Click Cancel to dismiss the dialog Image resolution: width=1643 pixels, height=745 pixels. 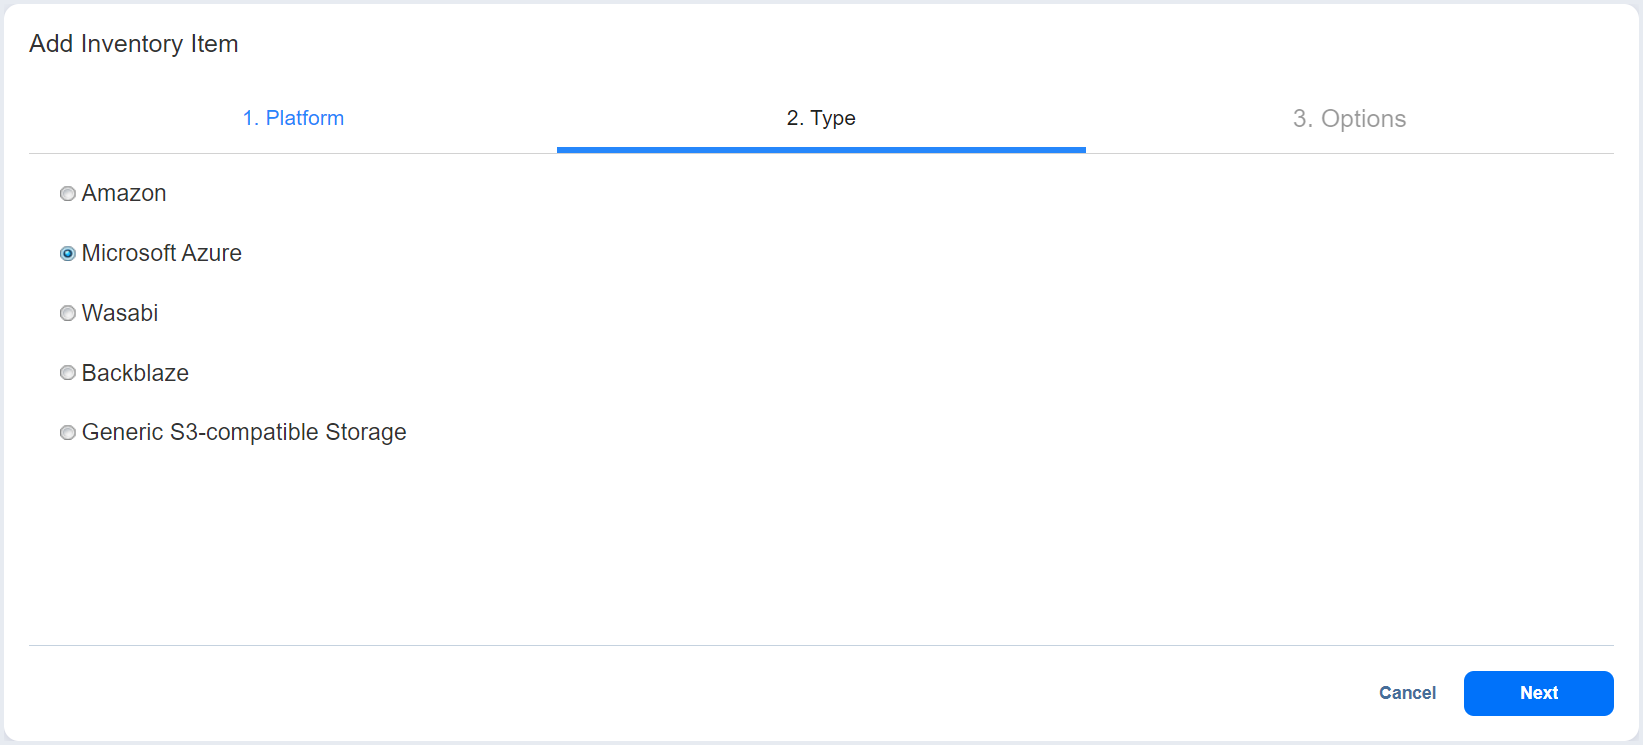(x=1407, y=693)
